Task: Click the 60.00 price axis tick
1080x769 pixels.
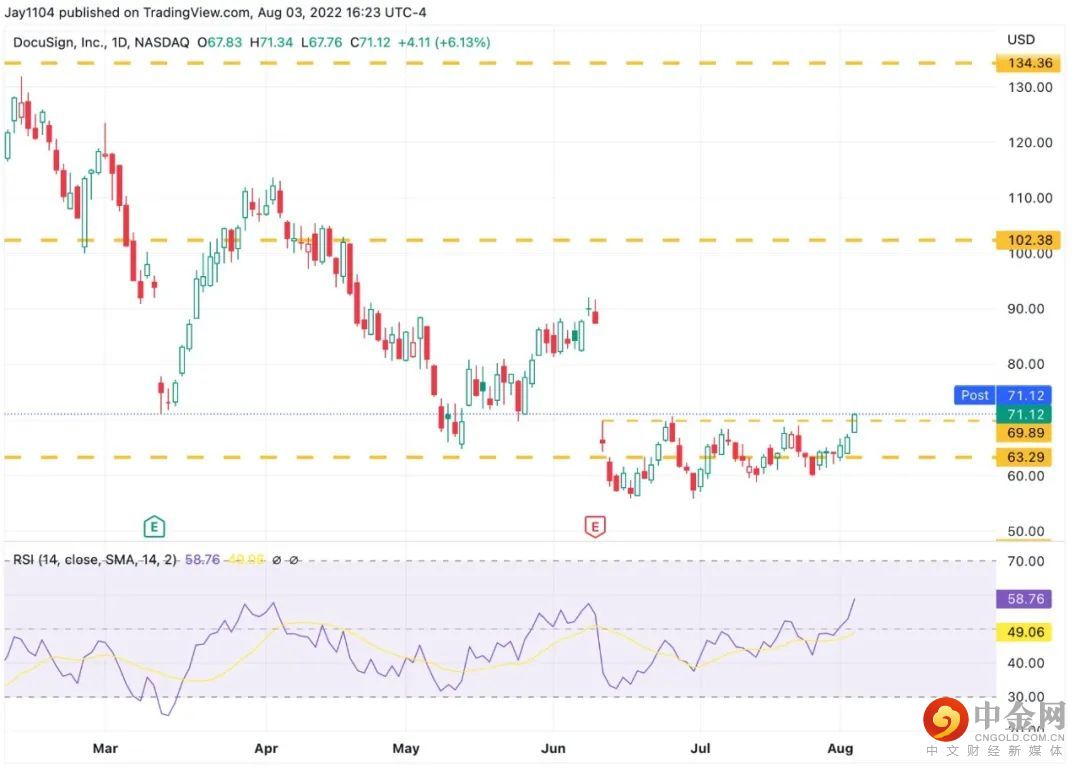Action: click(x=1026, y=476)
